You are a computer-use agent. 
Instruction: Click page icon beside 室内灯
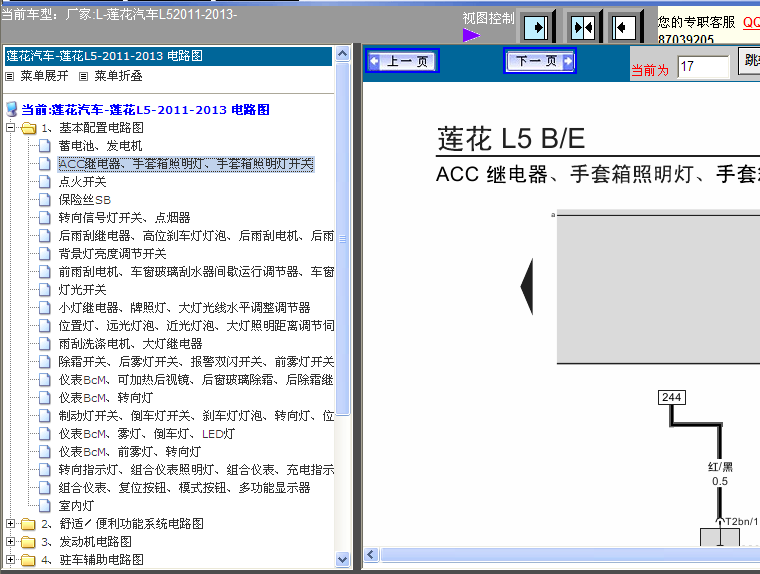45,506
